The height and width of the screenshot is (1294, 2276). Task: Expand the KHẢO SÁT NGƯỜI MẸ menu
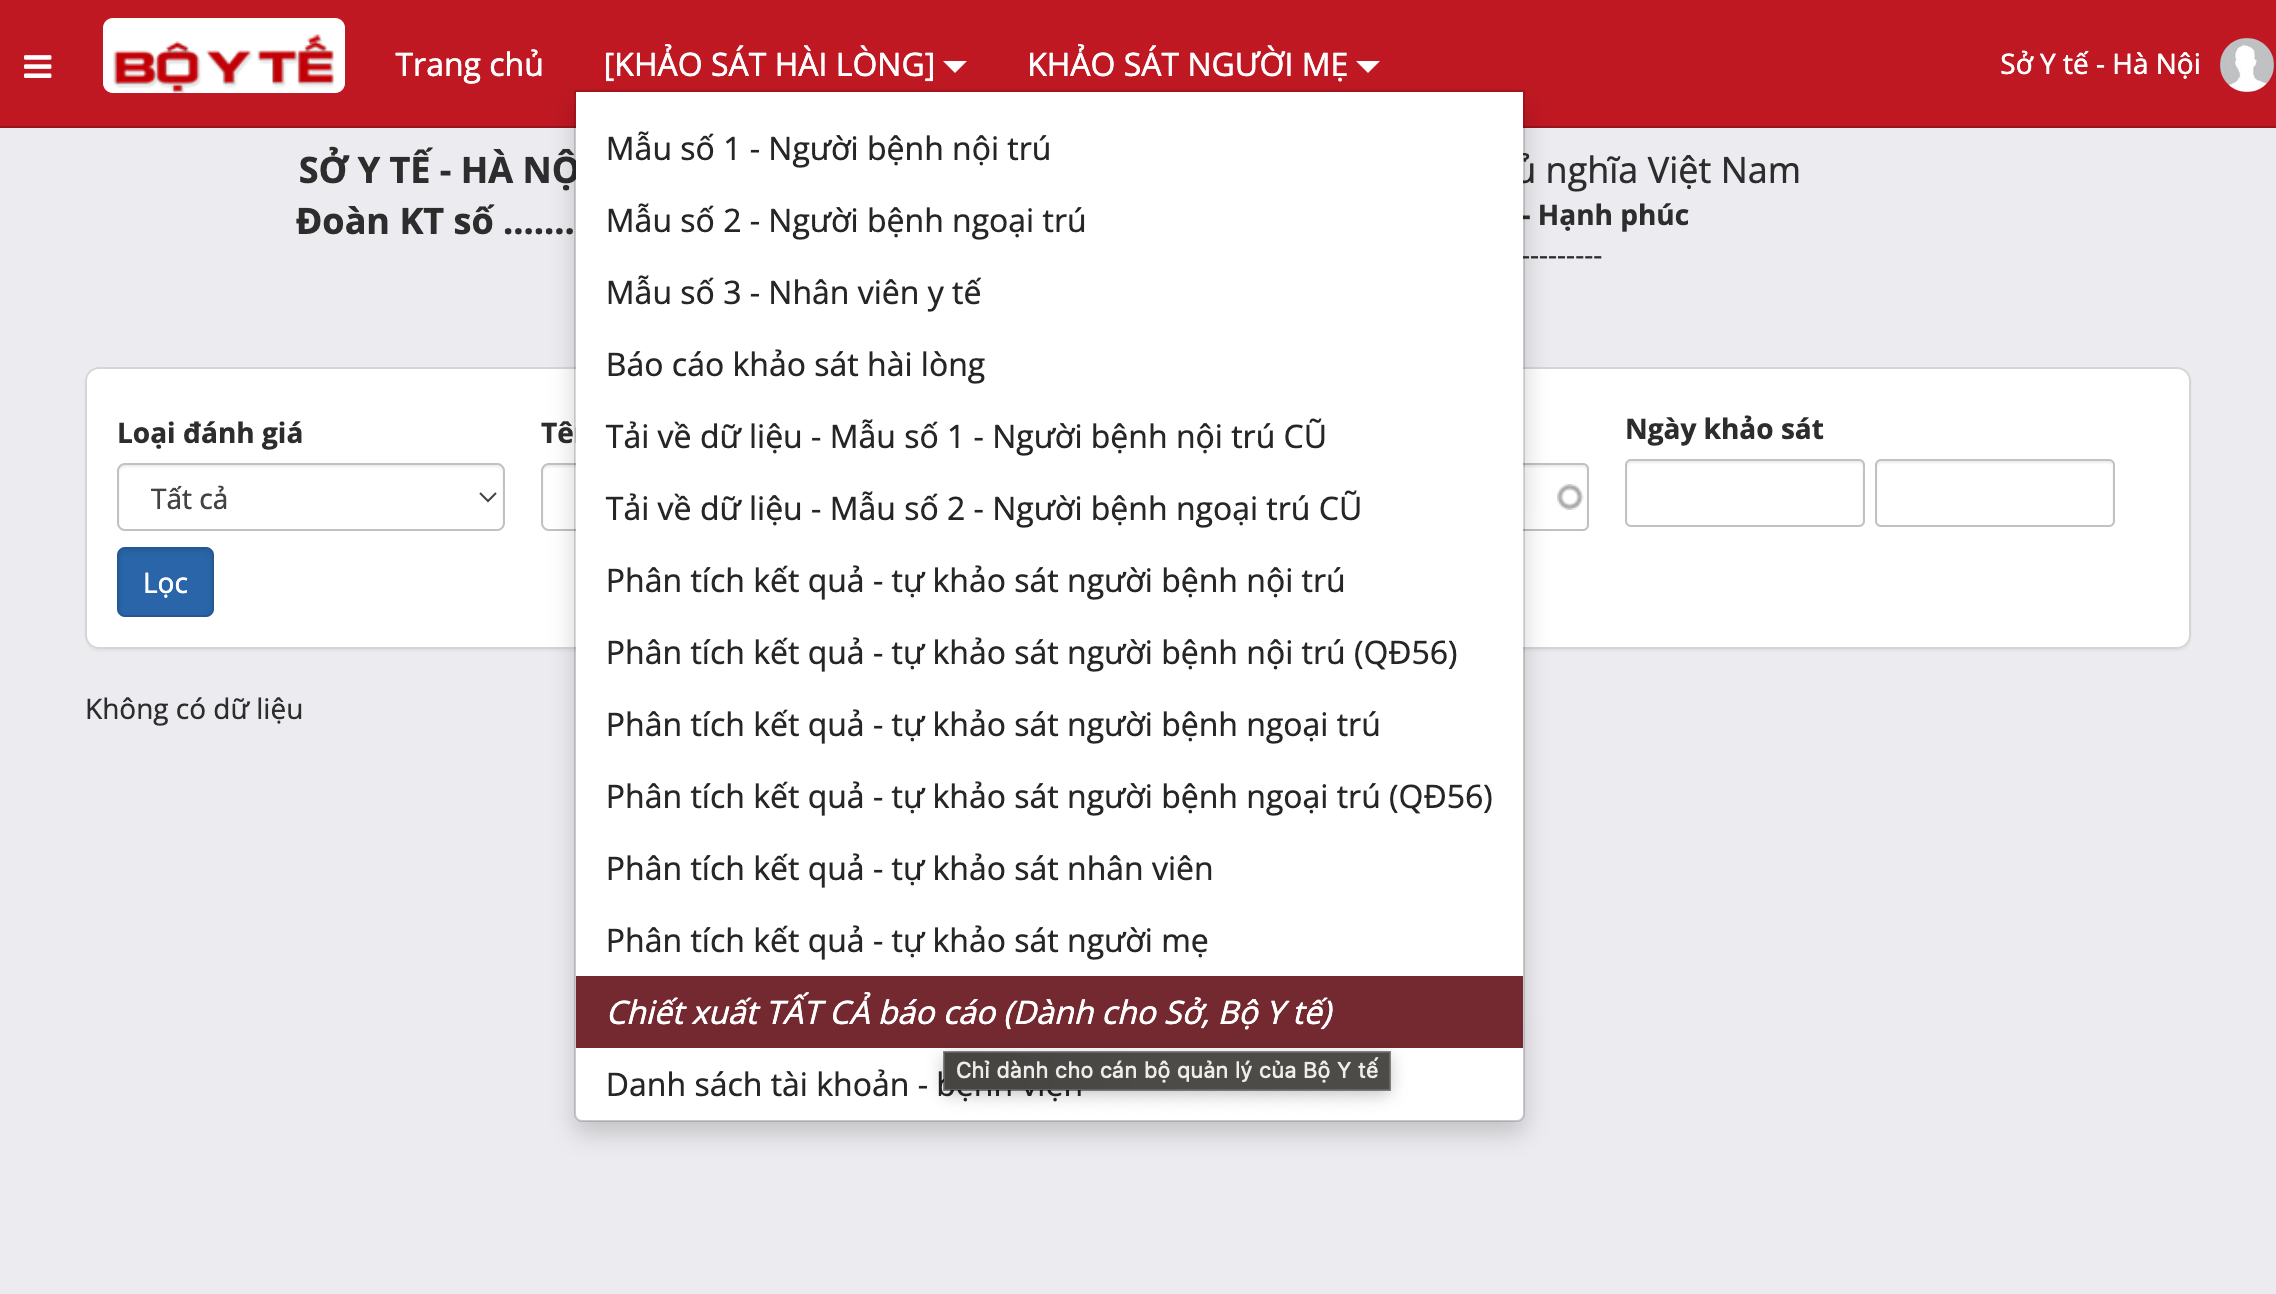pos(1202,65)
